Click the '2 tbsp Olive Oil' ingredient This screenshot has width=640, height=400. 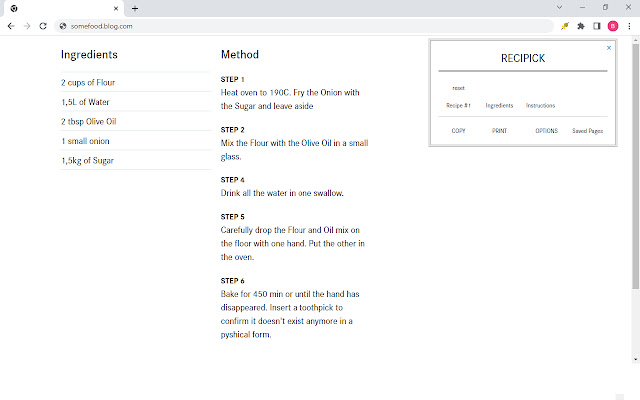[89, 122]
